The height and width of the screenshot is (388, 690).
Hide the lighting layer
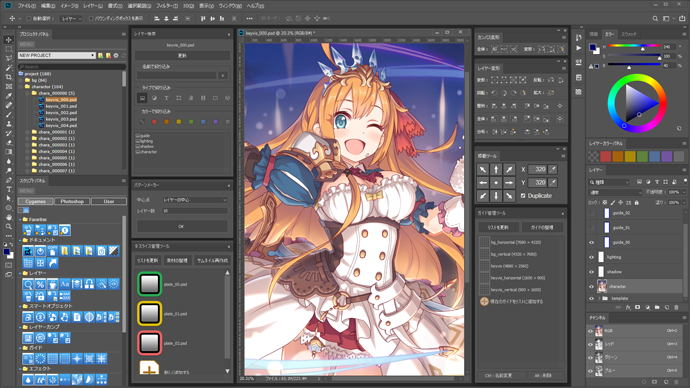591,257
